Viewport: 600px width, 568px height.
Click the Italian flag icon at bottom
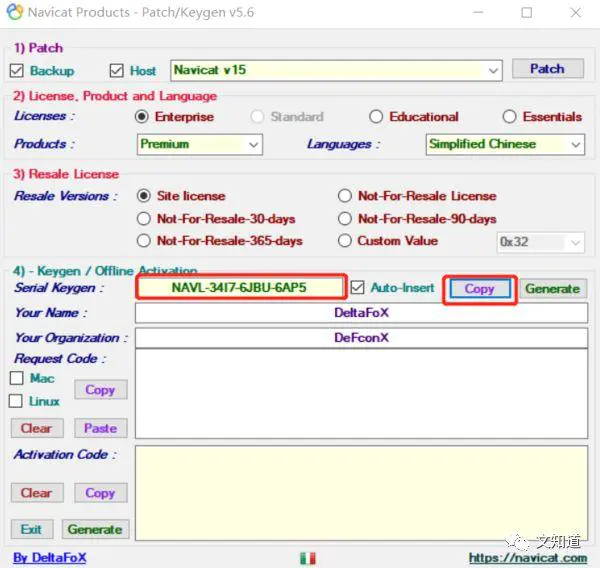pos(308,558)
